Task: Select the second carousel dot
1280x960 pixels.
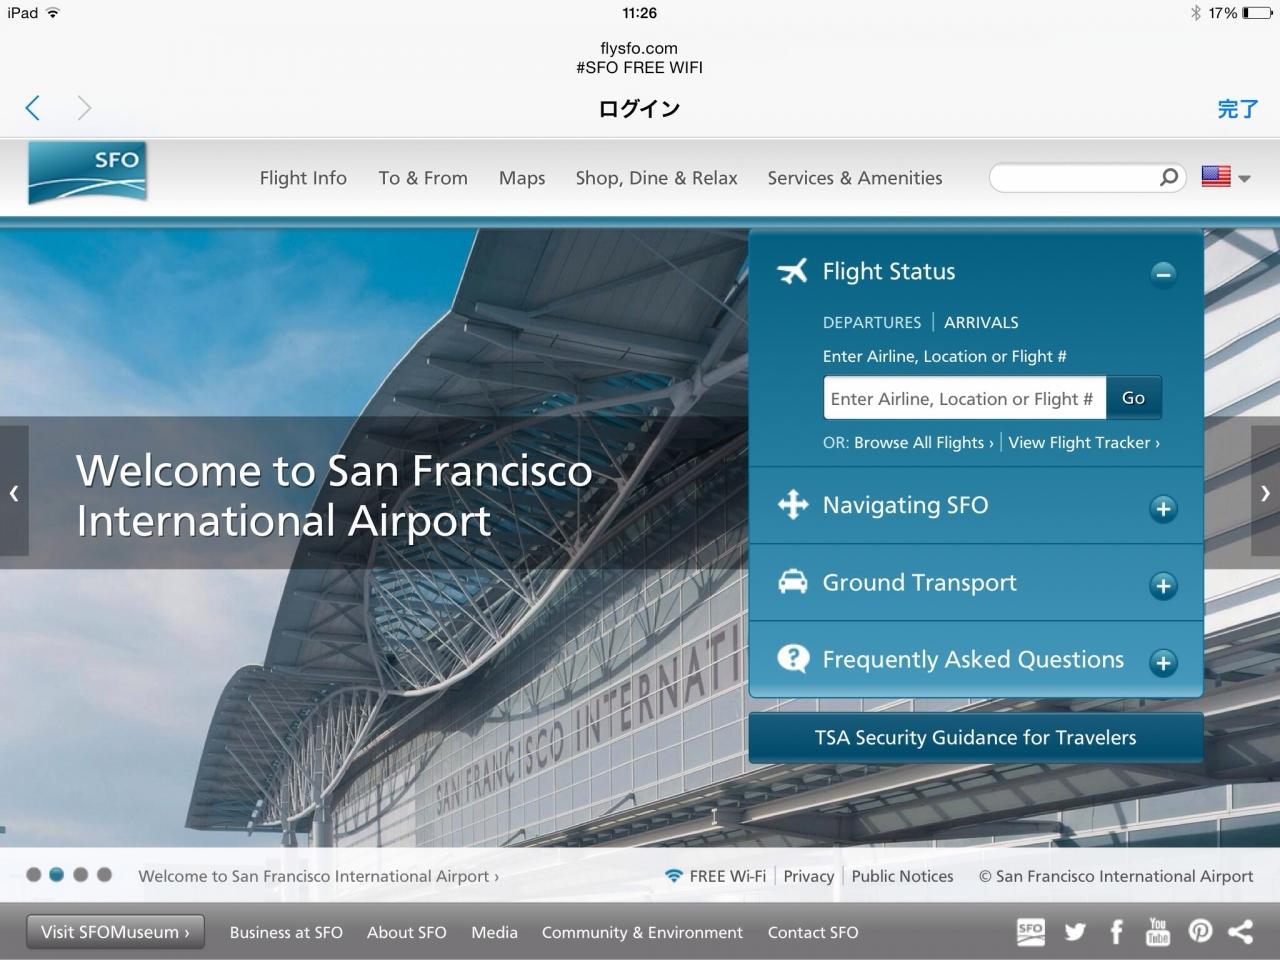Action: [57, 875]
